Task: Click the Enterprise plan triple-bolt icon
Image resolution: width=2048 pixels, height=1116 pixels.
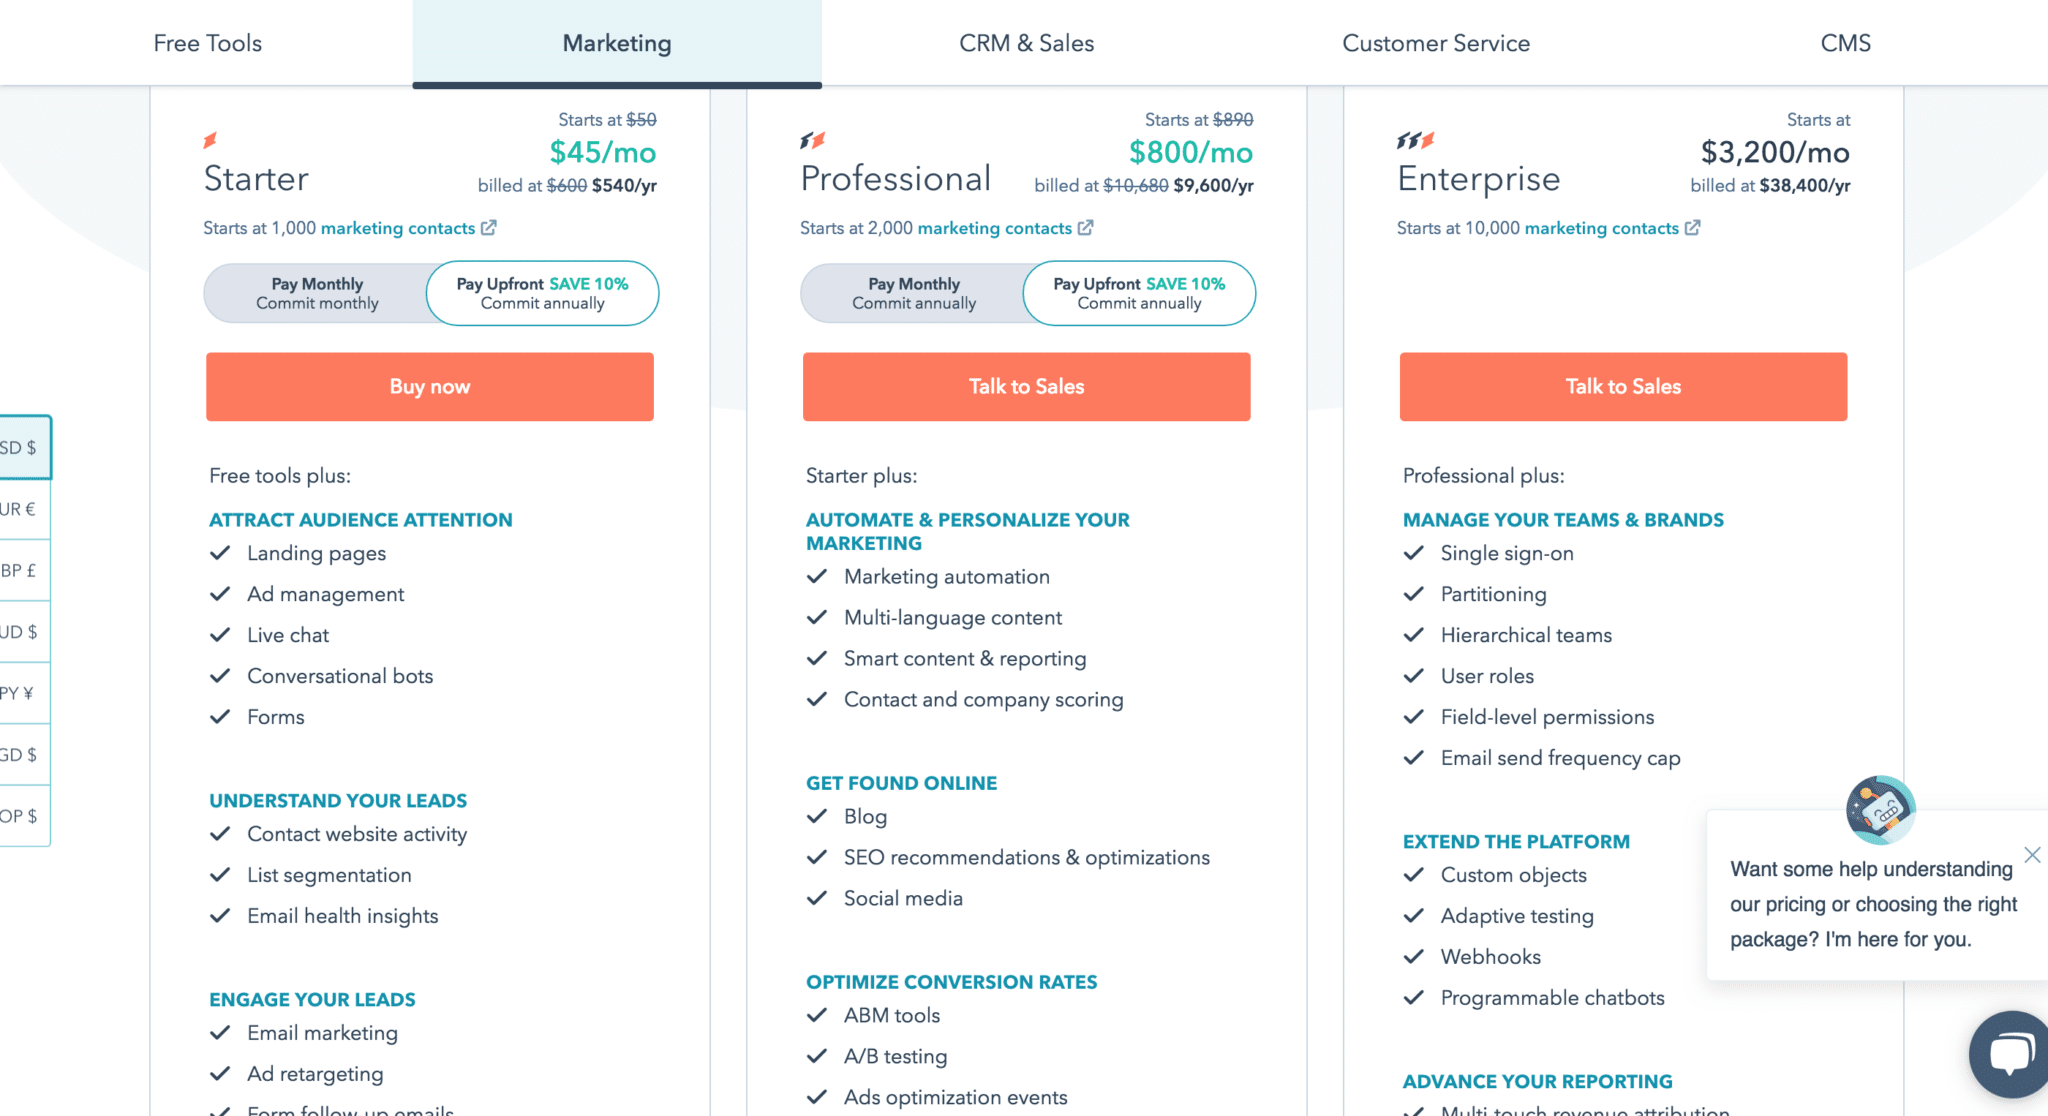Action: coord(1416,140)
